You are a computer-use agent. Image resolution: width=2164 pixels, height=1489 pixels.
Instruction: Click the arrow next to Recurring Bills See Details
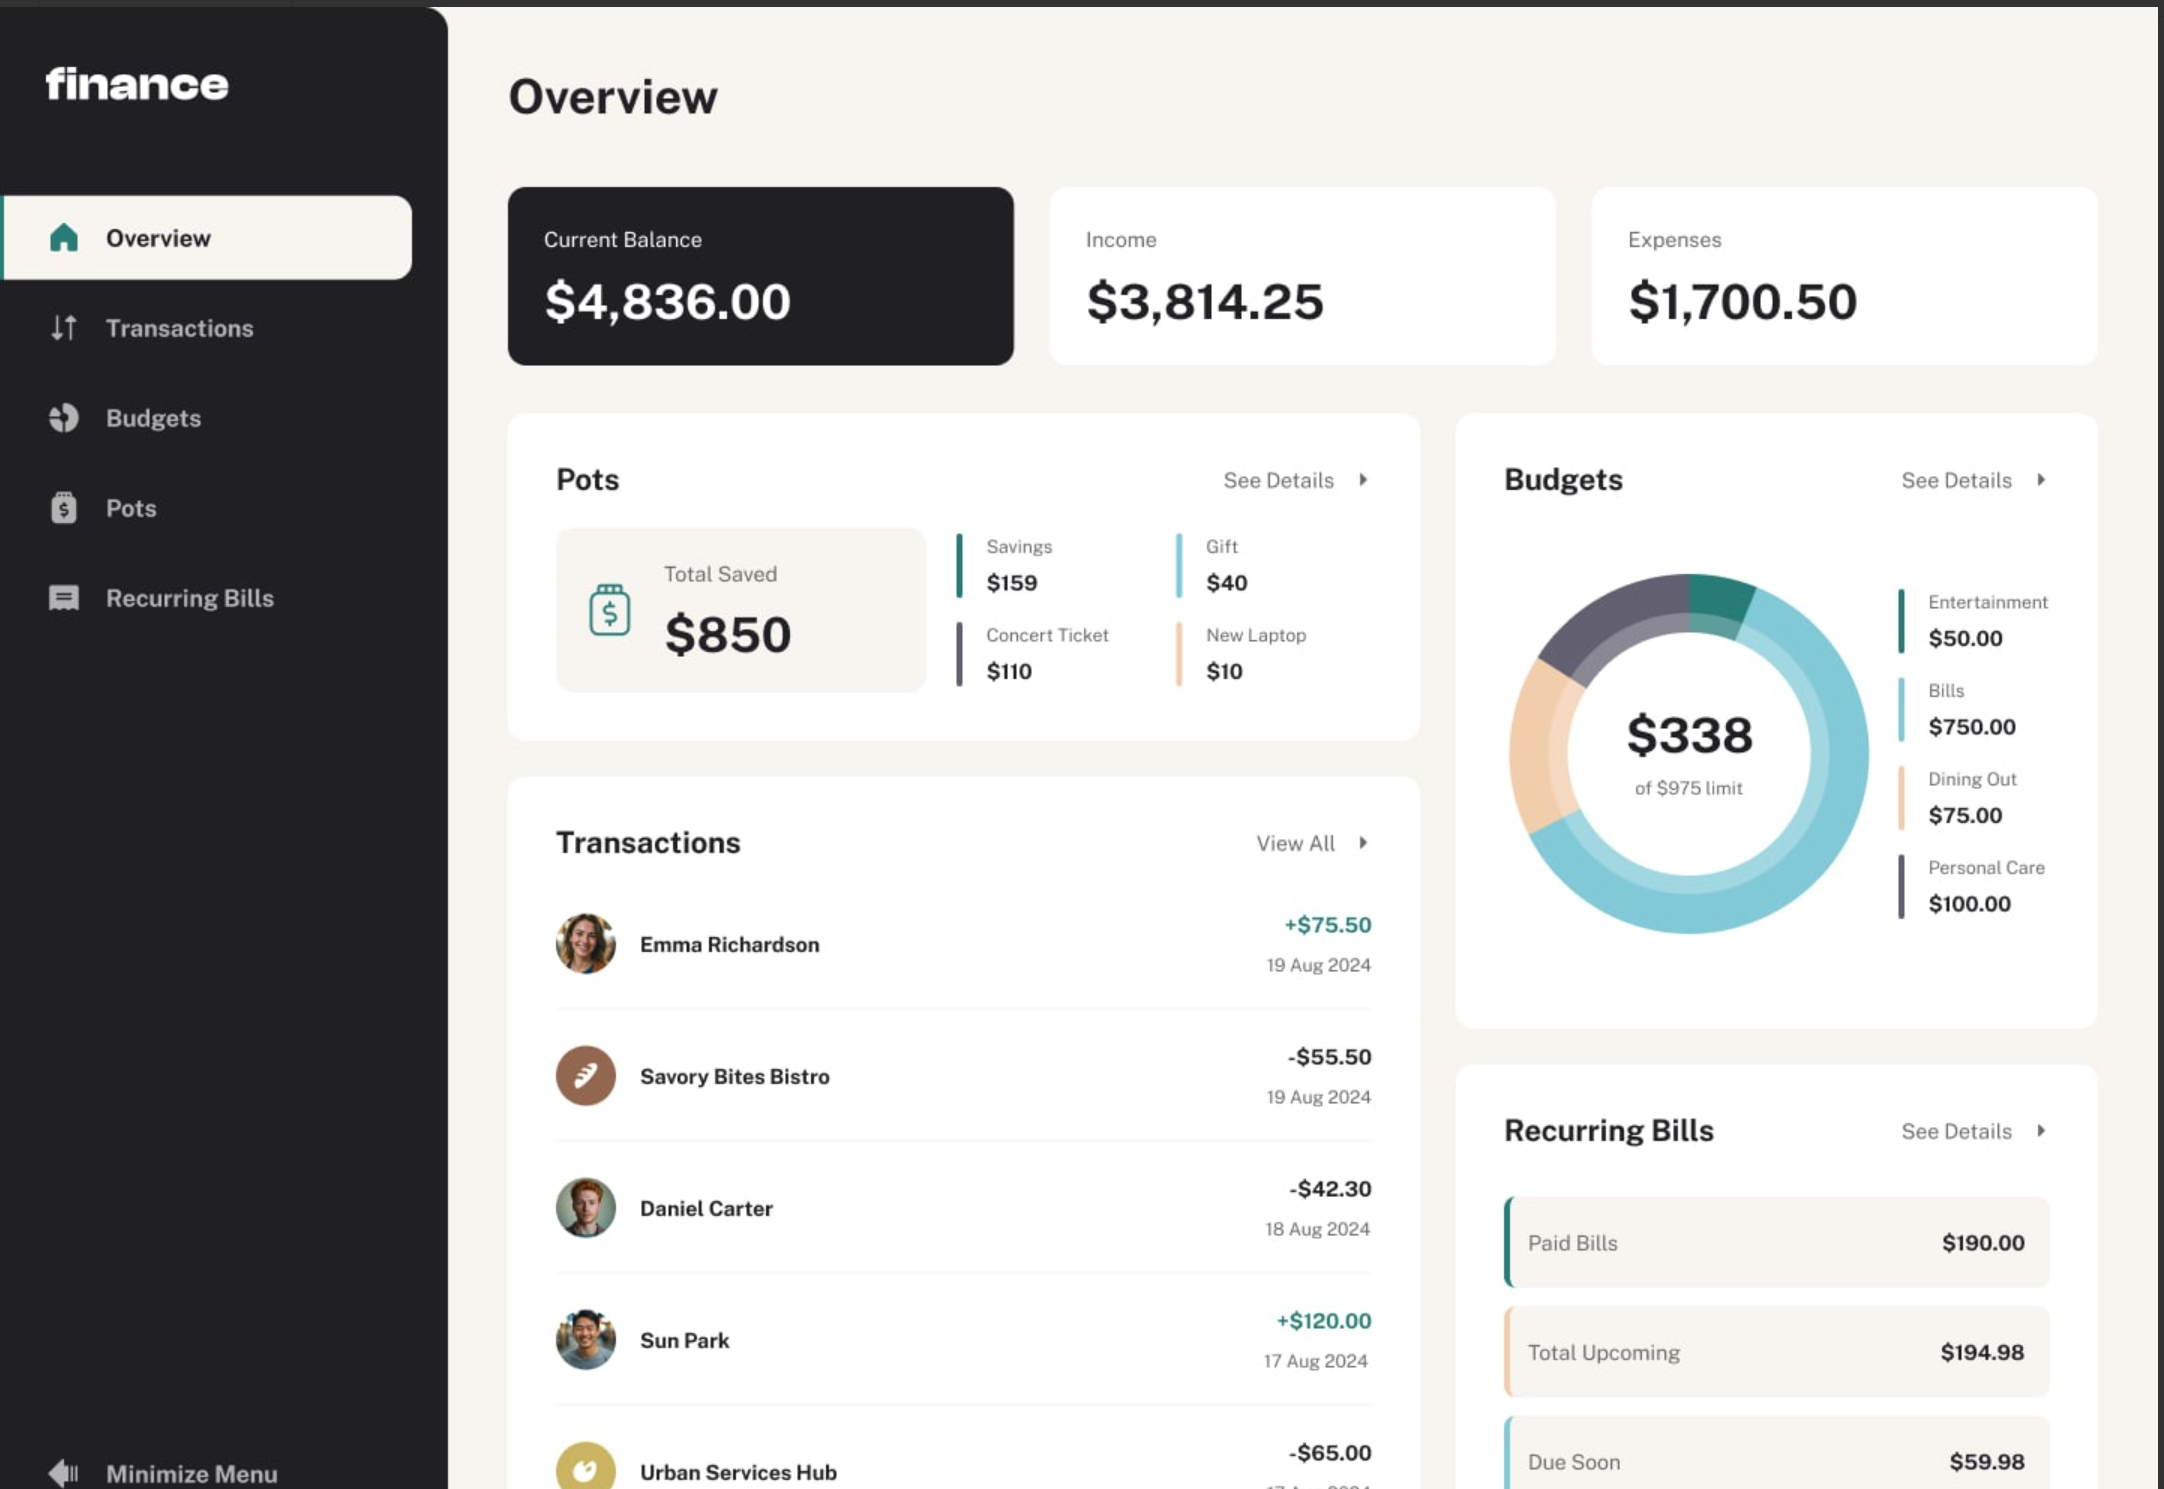(x=2041, y=1131)
